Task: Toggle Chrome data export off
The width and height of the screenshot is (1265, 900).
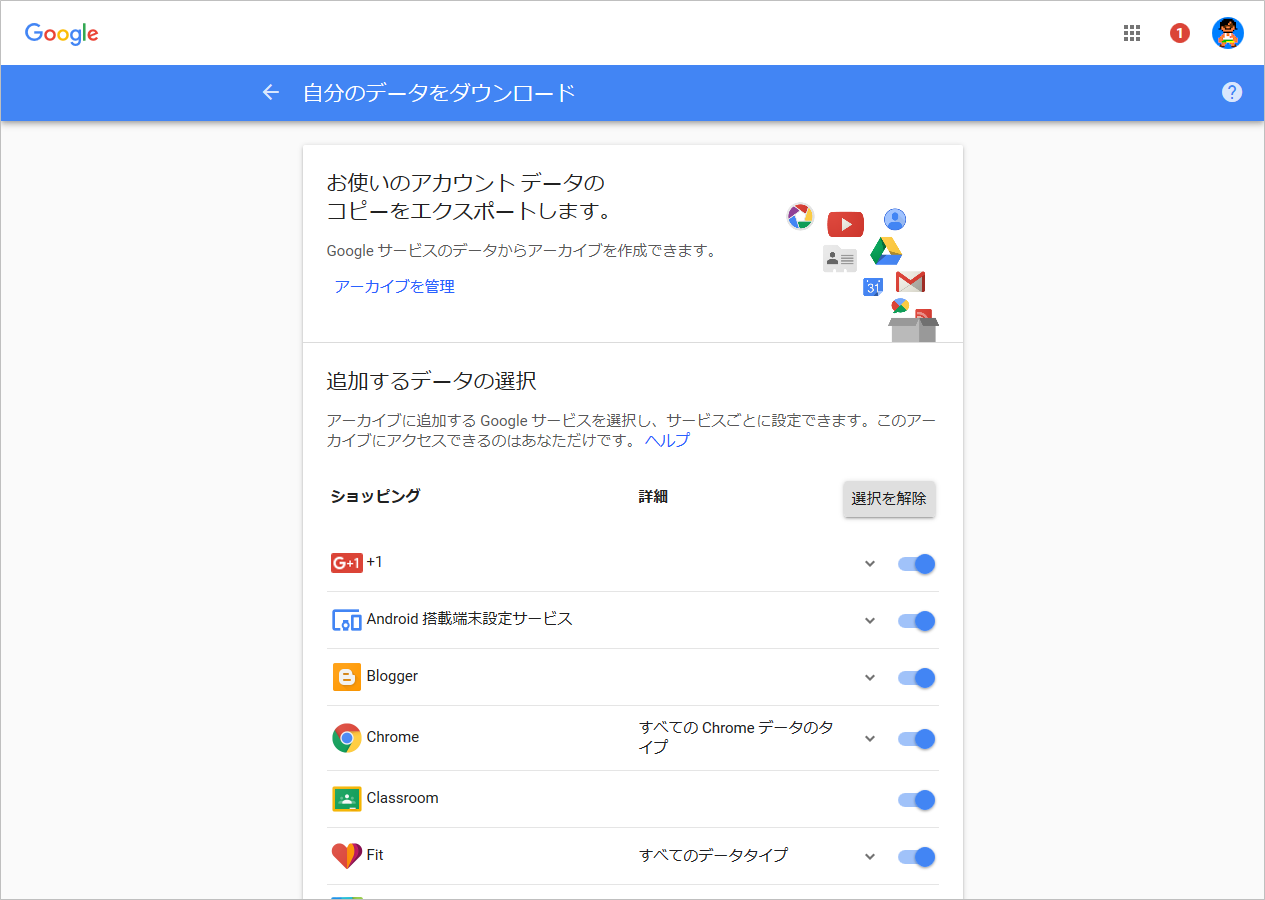Action: 916,739
